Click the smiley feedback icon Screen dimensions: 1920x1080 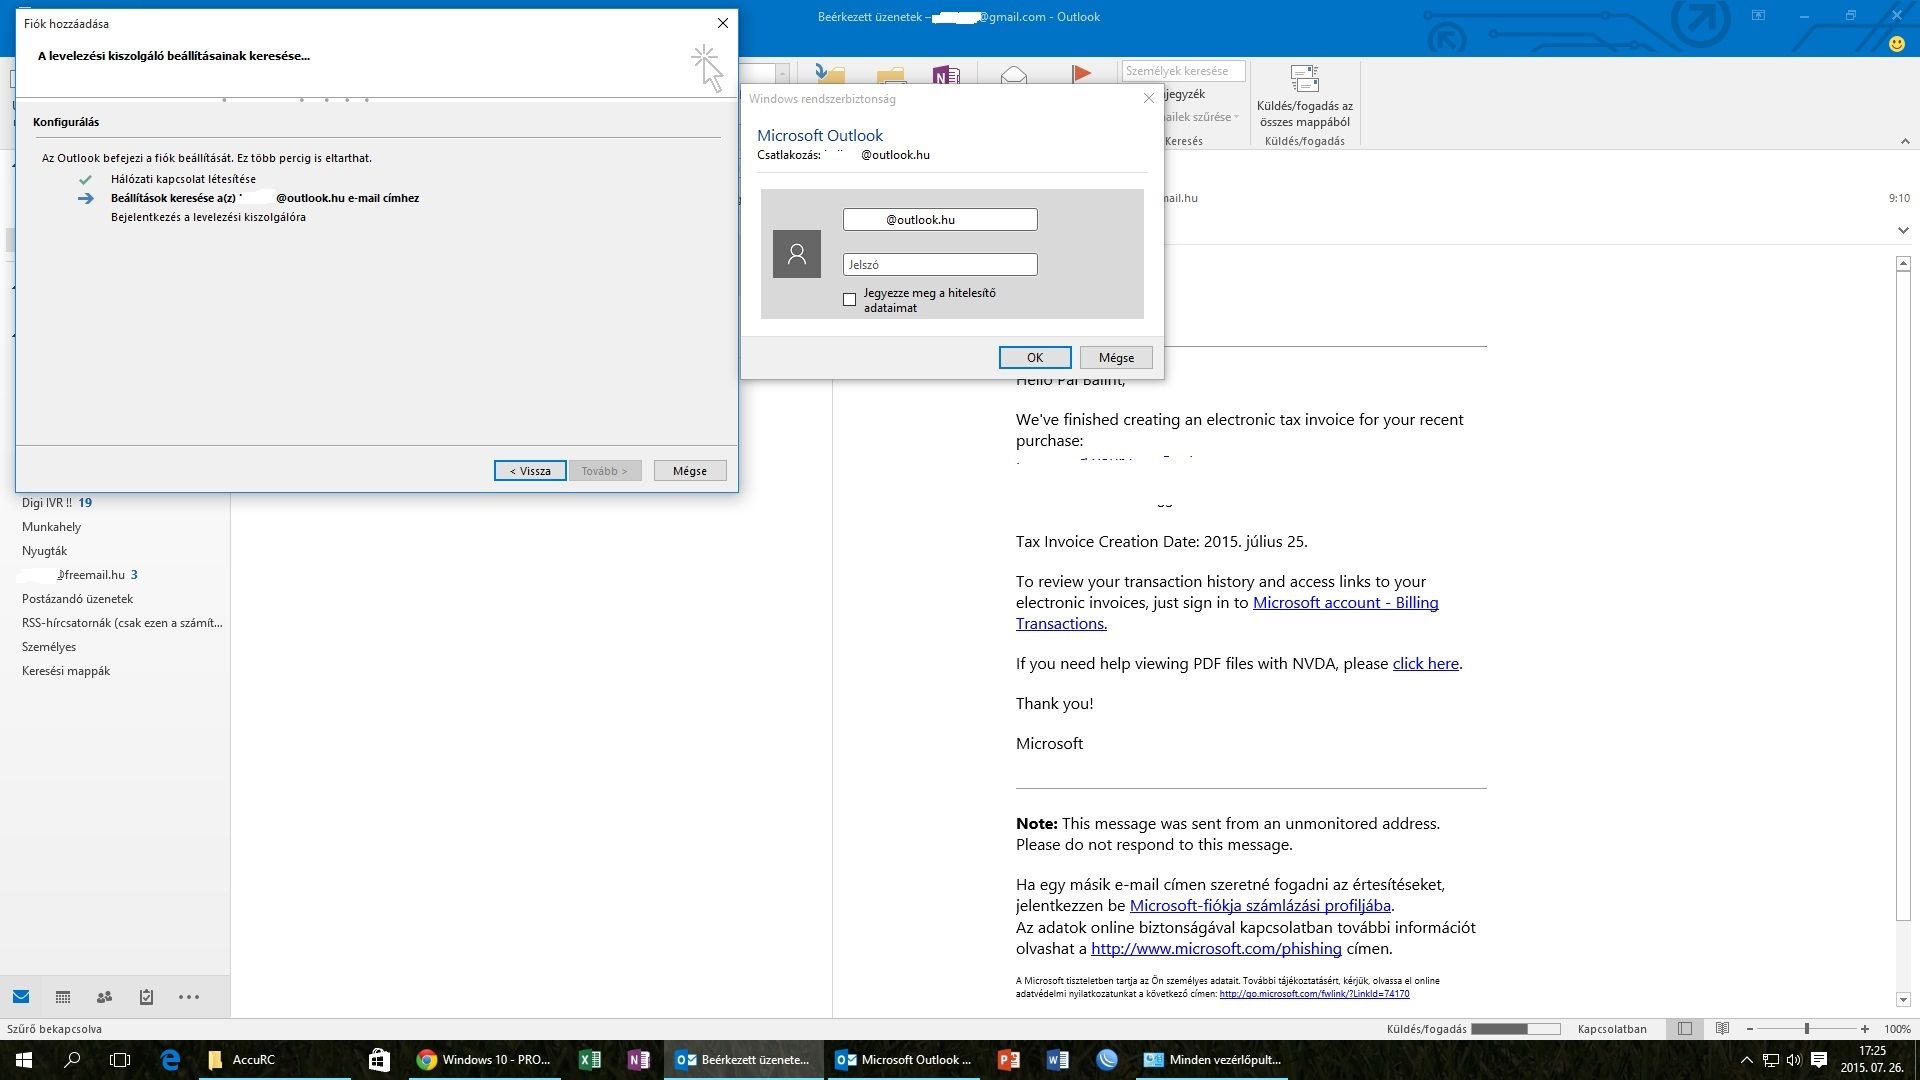click(1896, 44)
